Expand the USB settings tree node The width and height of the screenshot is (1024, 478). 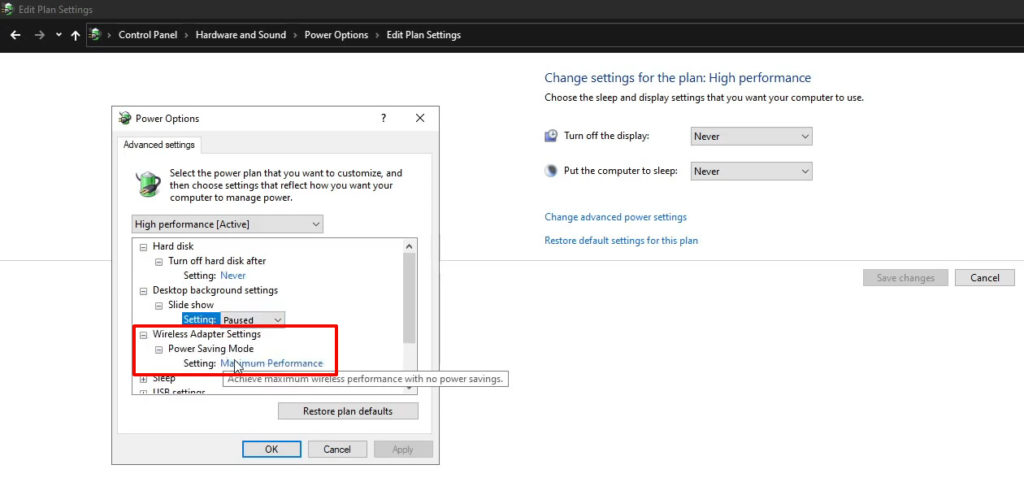(143, 392)
